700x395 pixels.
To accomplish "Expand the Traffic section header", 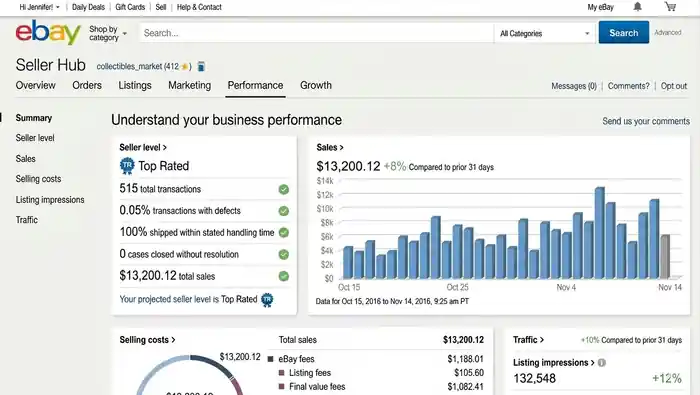I will click(529, 340).
